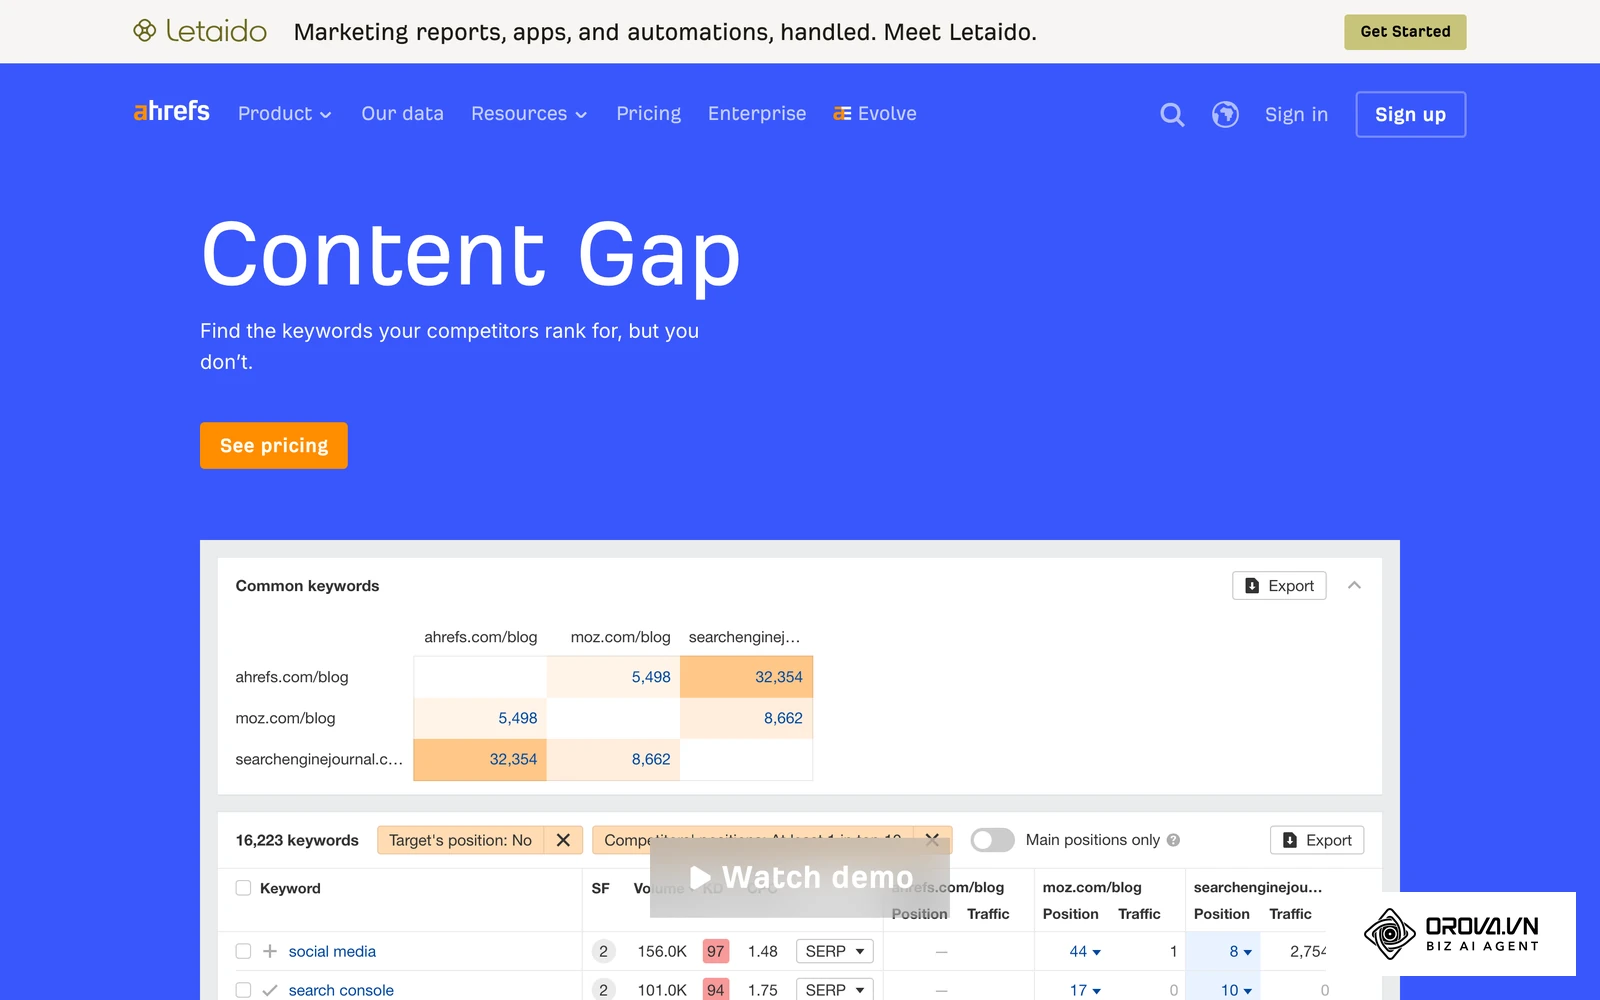Expand the Resources menu
1600x1000 pixels.
pos(529,114)
